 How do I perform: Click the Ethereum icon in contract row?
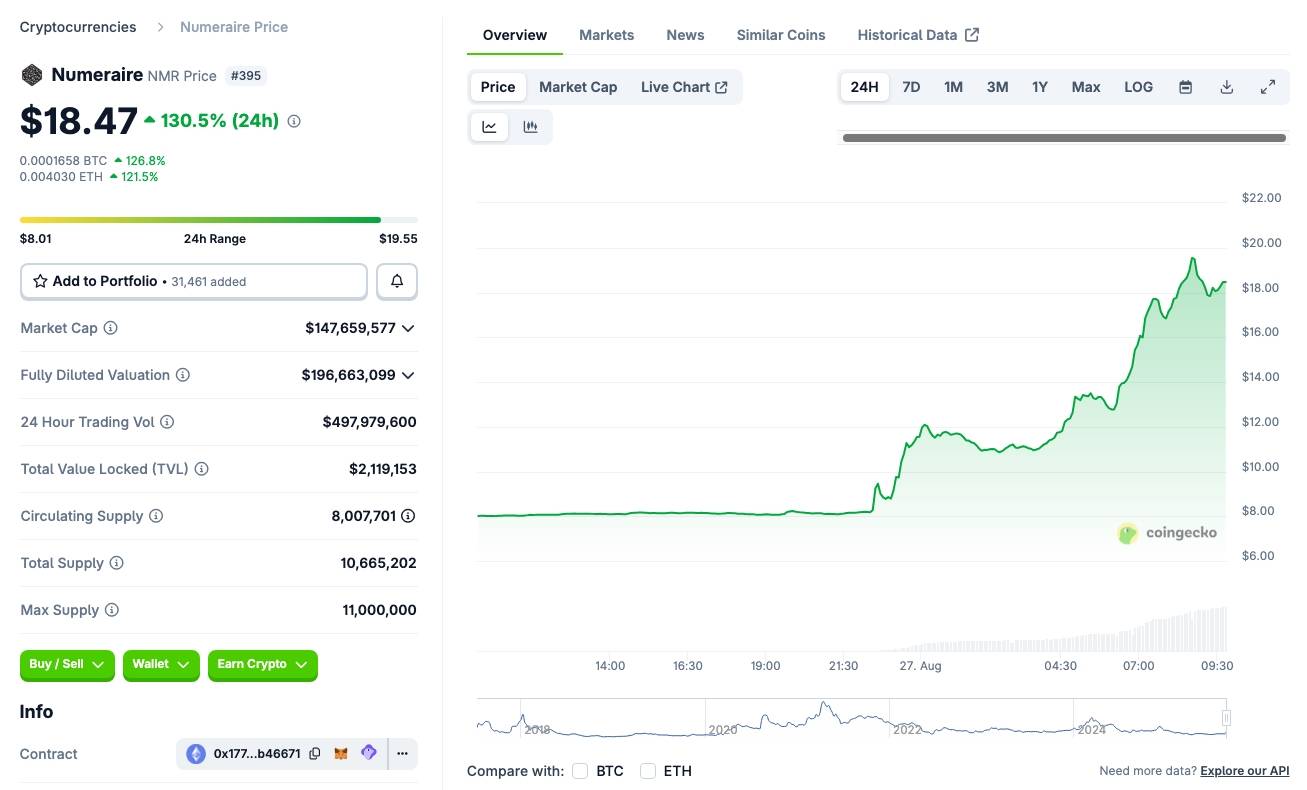(x=196, y=754)
